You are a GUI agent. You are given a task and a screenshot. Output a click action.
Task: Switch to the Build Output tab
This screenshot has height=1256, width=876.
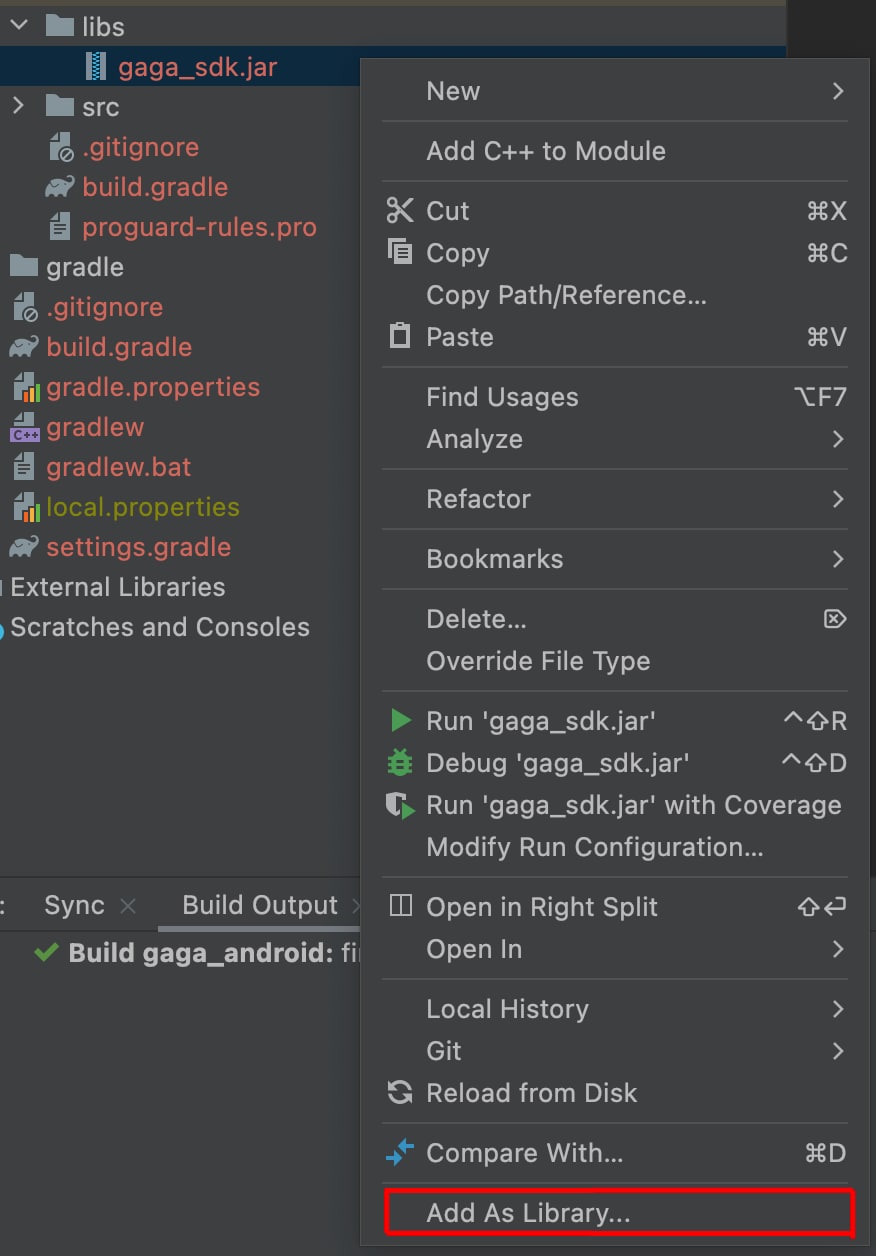[260, 905]
